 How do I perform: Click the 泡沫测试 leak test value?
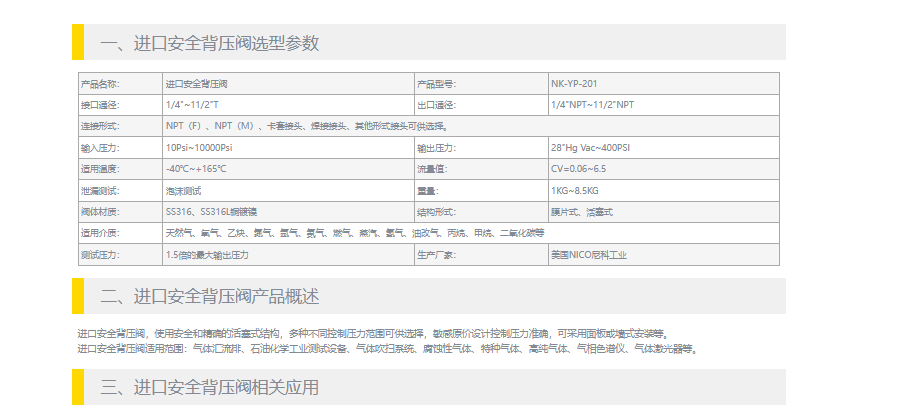pos(183,191)
